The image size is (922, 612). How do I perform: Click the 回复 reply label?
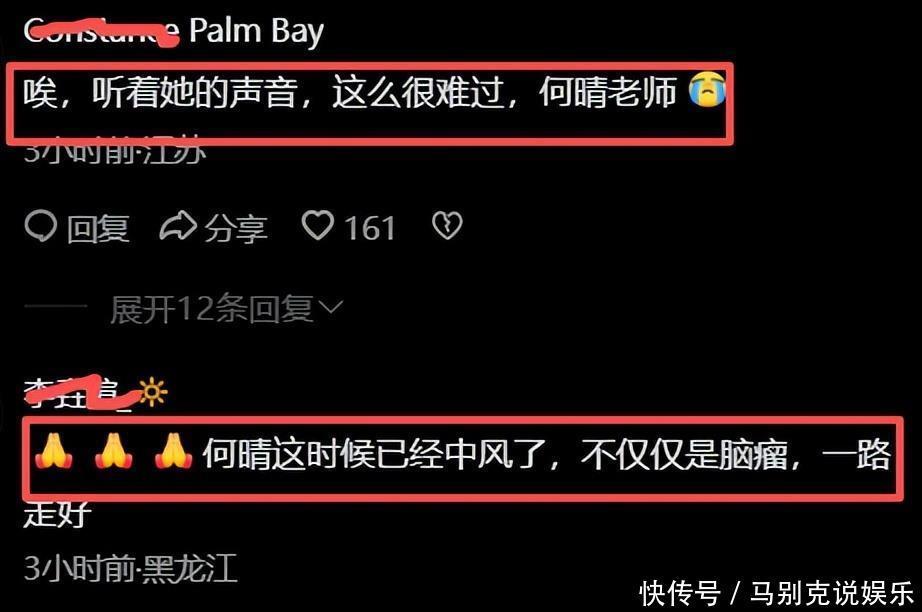(x=98, y=228)
